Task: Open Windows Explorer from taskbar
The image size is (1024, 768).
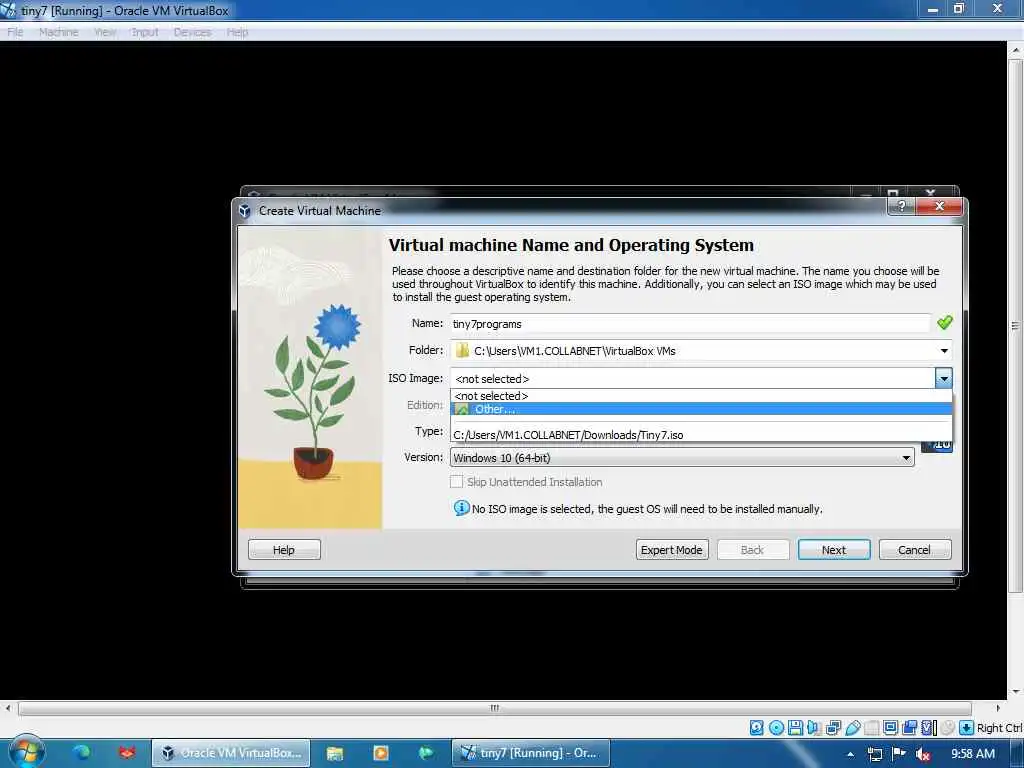Action: coord(334,753)
